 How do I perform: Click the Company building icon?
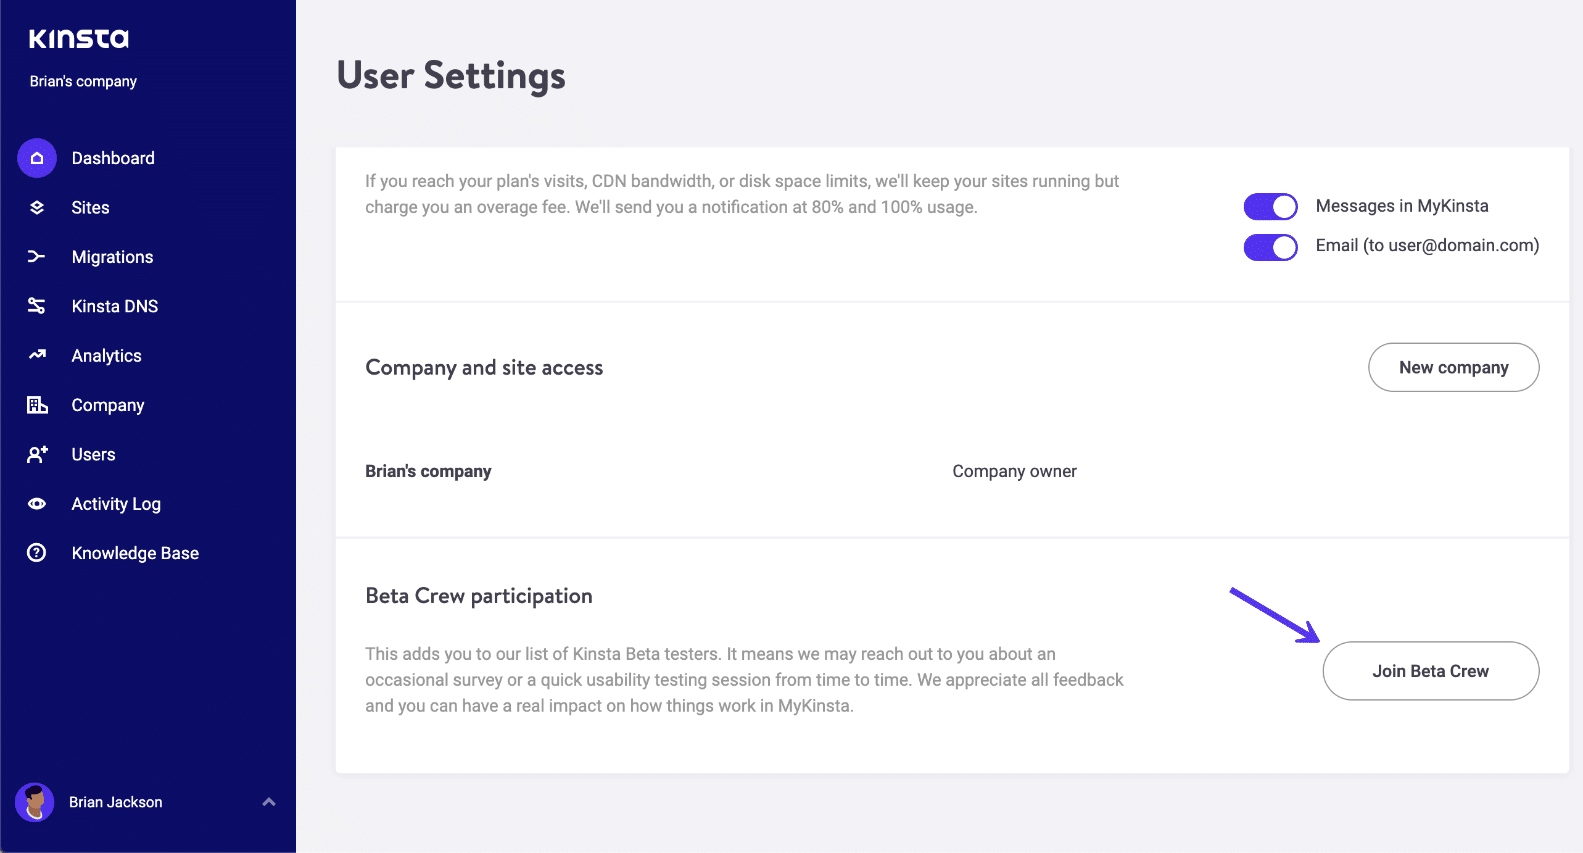[37, 405]
